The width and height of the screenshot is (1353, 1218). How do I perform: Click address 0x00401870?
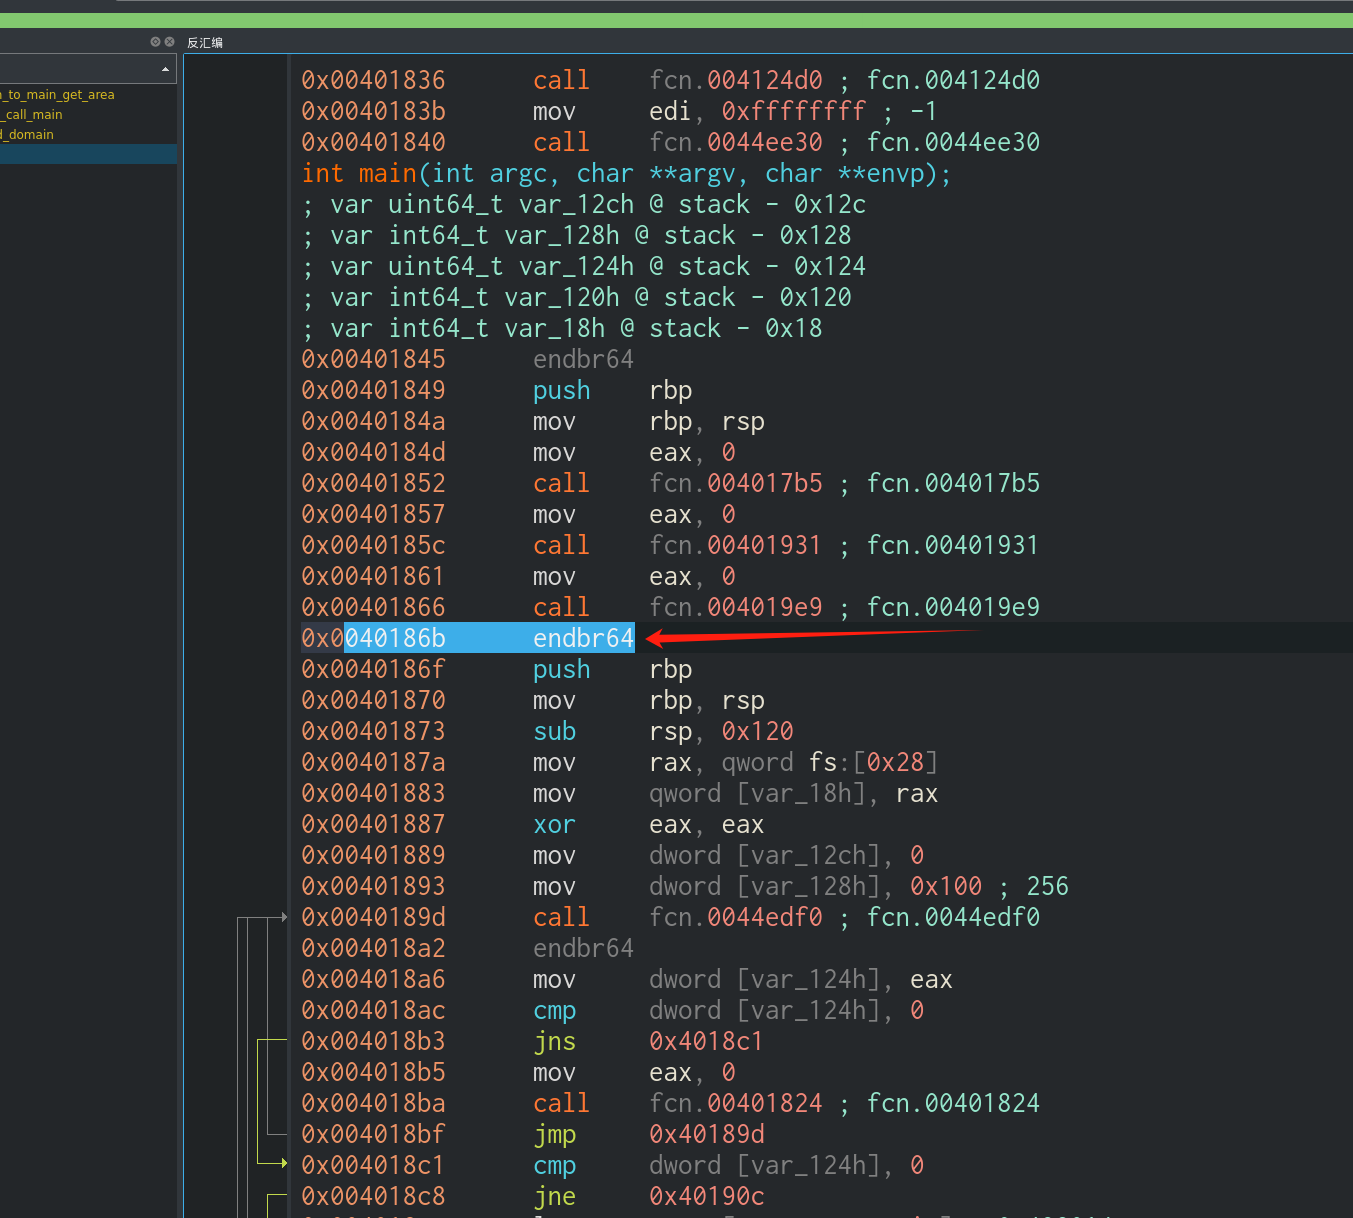click(x=374, y=700)
